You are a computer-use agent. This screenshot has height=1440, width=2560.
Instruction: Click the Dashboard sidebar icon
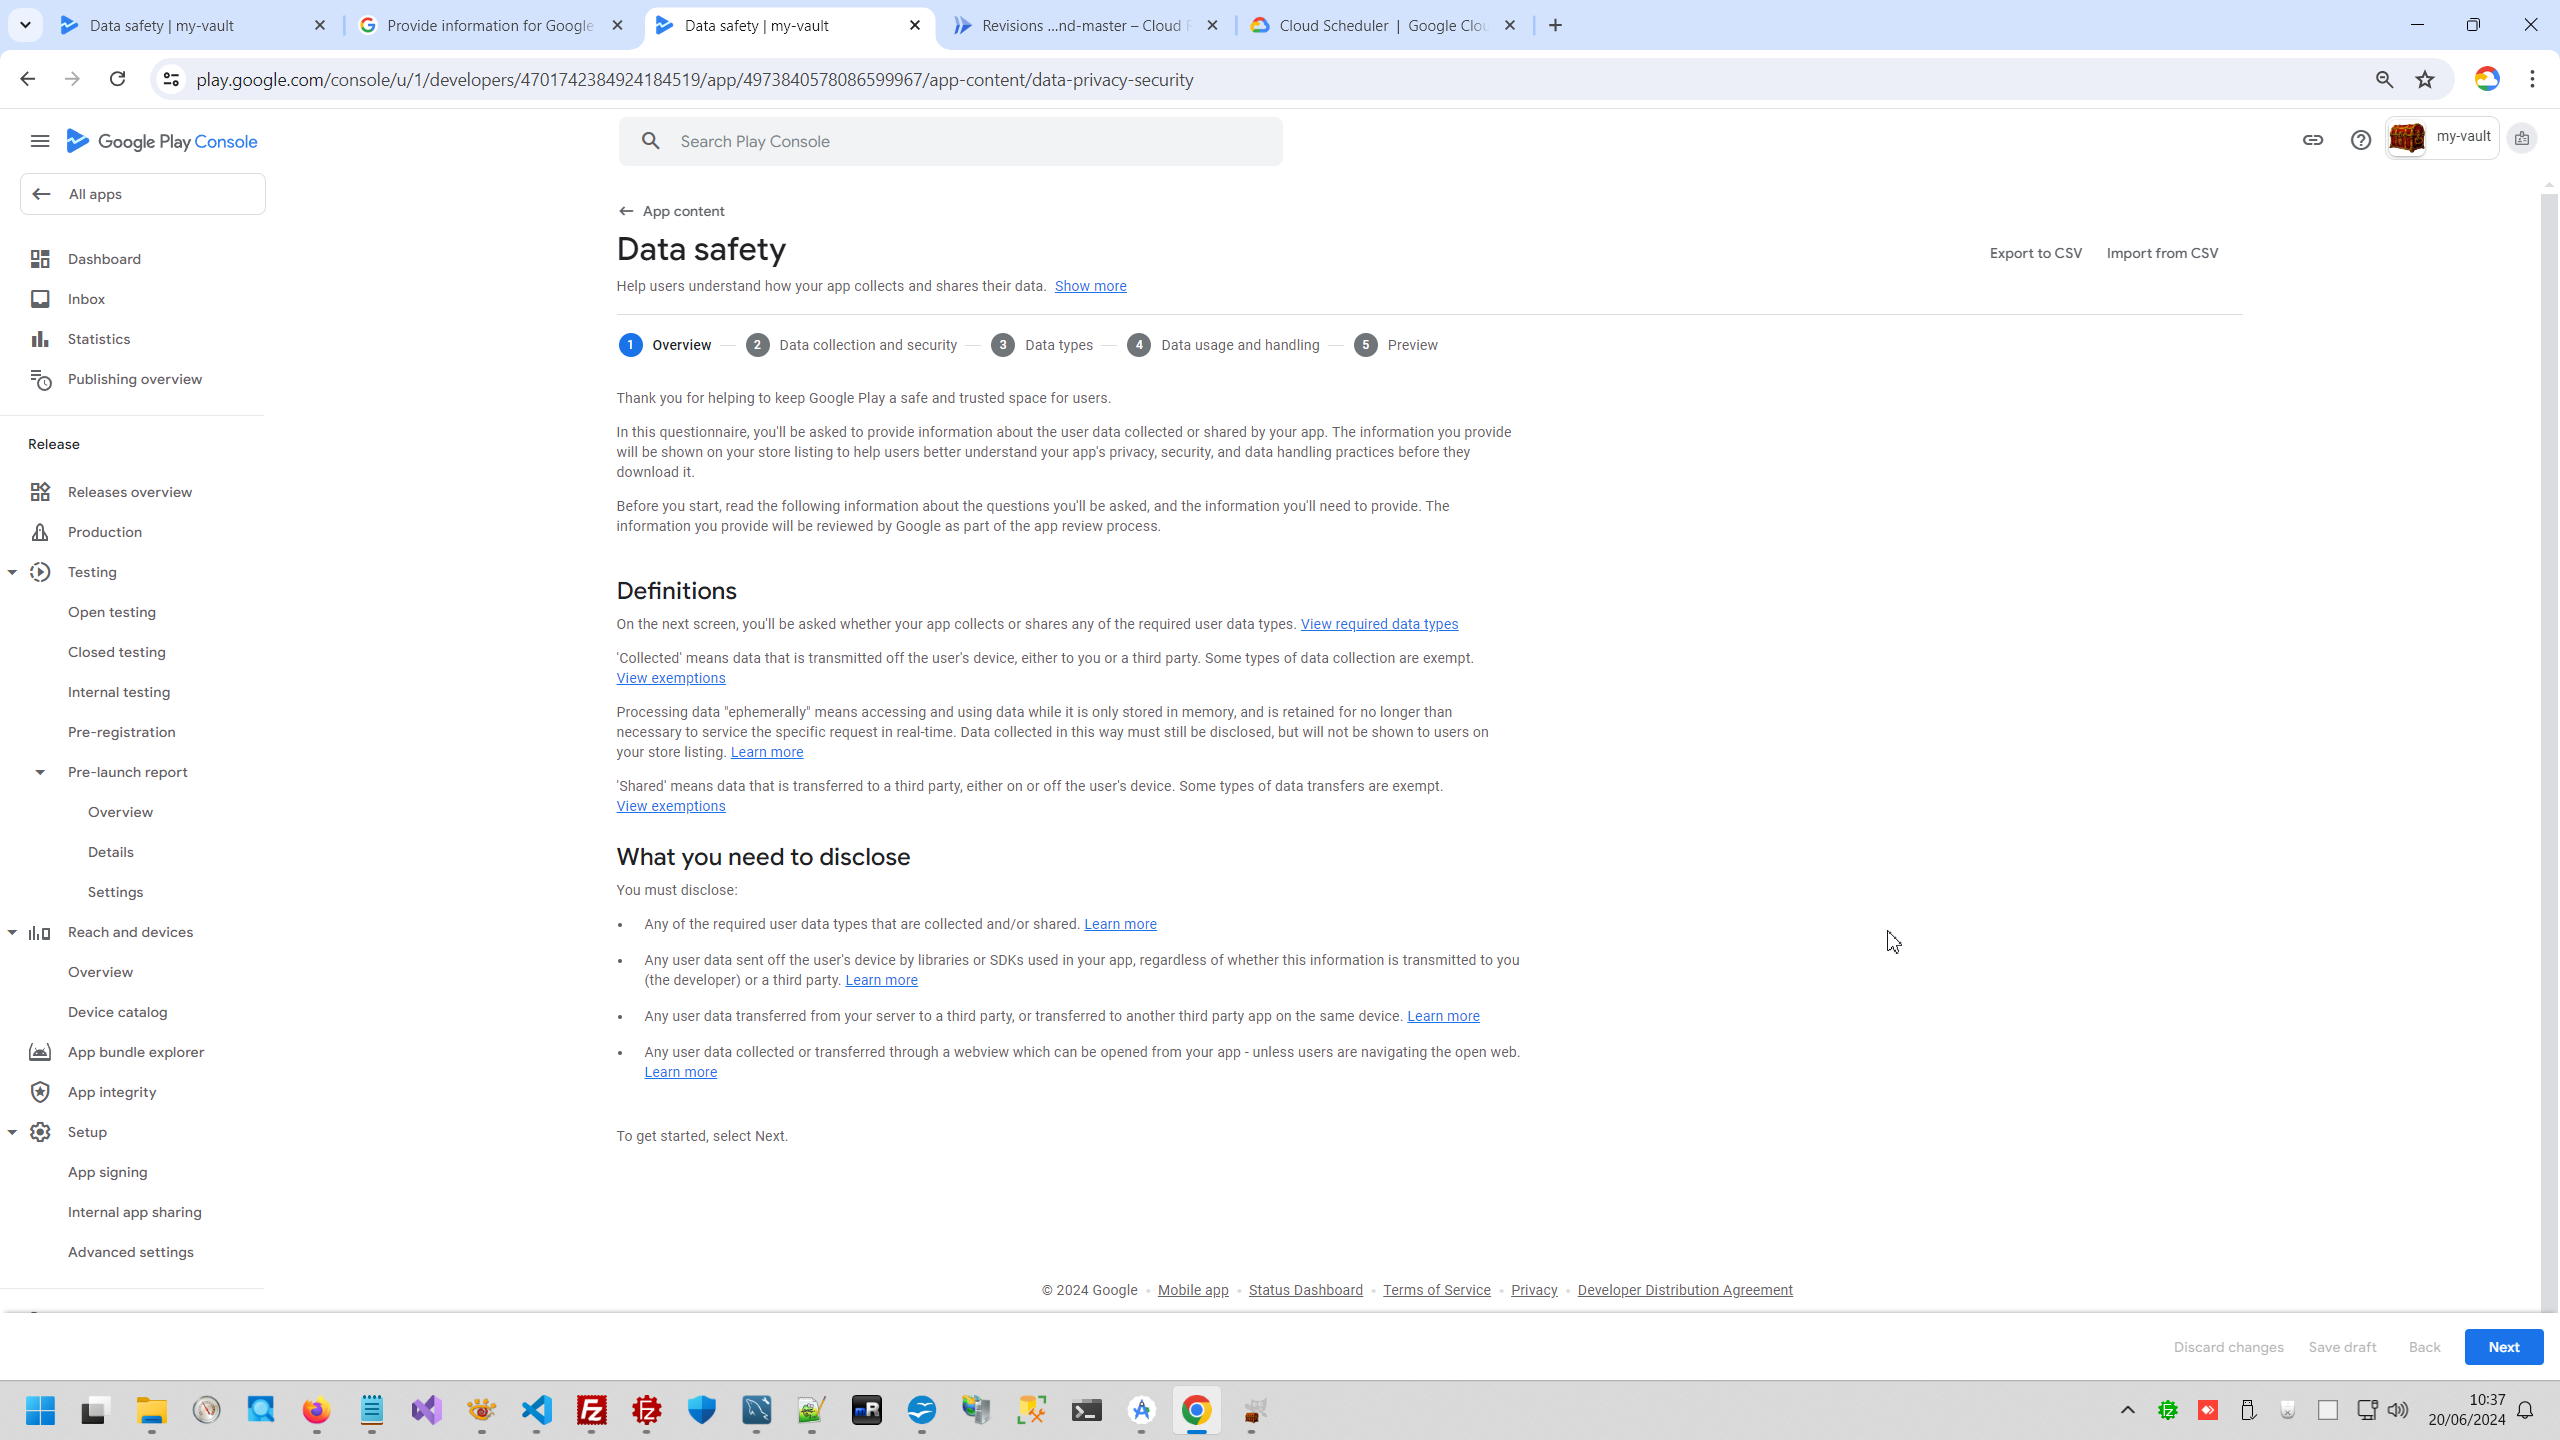coord(40,259)
